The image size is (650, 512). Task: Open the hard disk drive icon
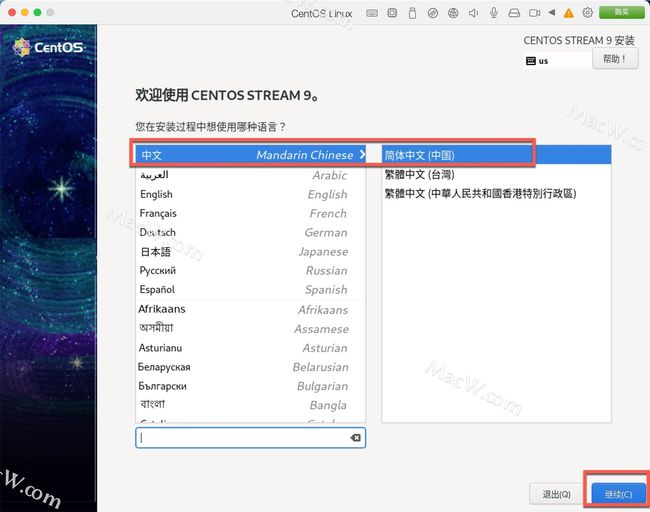point(514,13)
